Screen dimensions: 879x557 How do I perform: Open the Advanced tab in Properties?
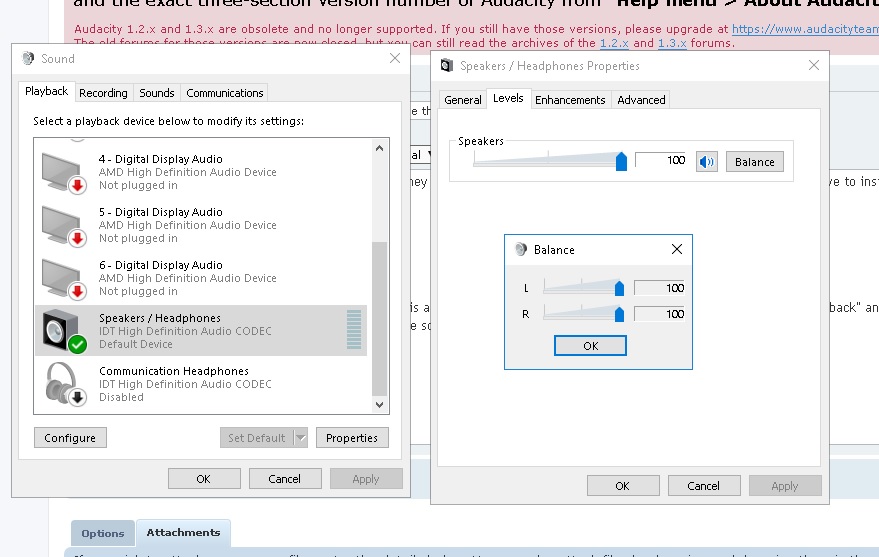(641, 100)
